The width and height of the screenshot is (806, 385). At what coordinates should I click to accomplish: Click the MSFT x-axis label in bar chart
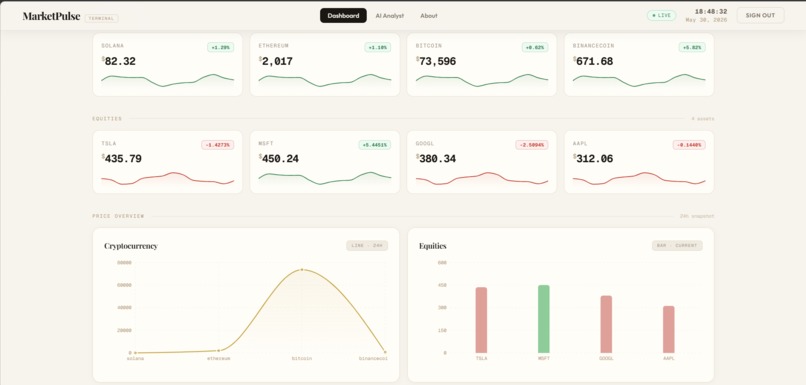(x=543, y=358)
